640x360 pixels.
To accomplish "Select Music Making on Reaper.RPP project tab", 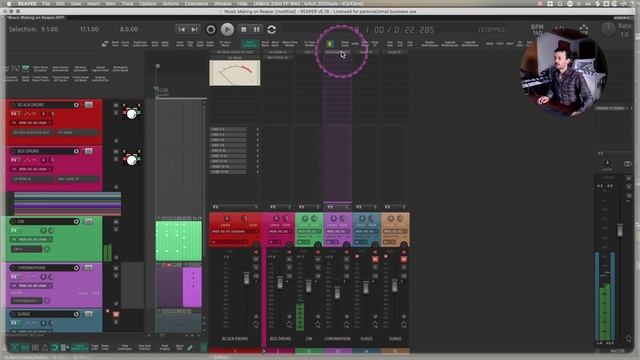I will click(x=36, y=18).
